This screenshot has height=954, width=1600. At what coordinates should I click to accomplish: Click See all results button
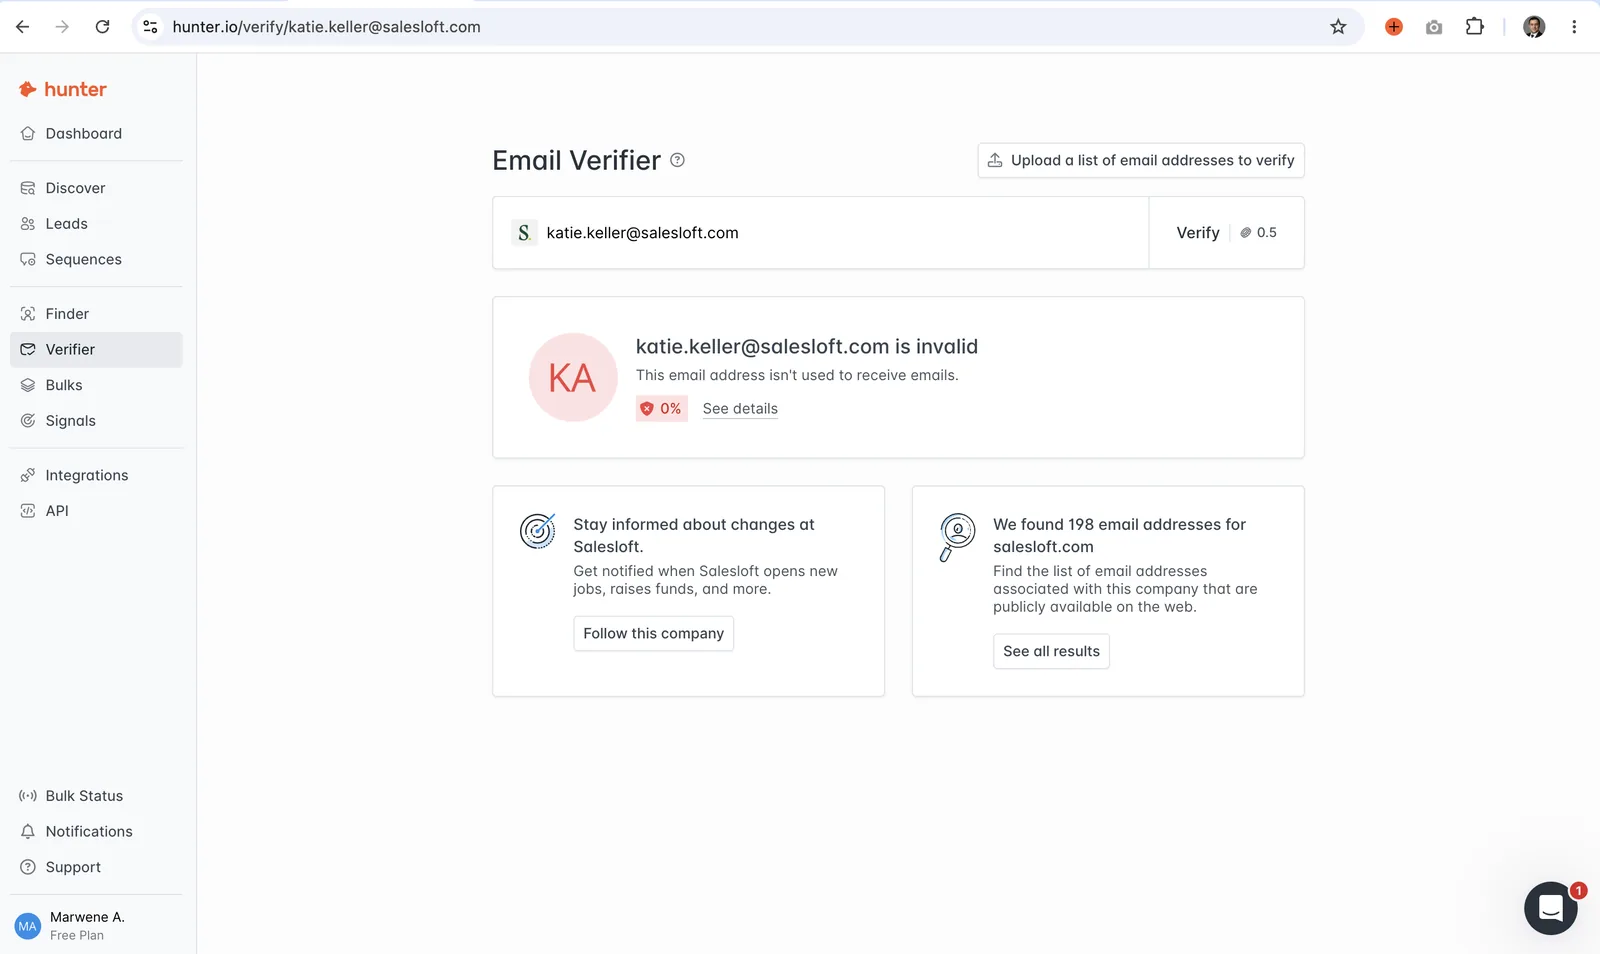click(x=1051, y=652)
